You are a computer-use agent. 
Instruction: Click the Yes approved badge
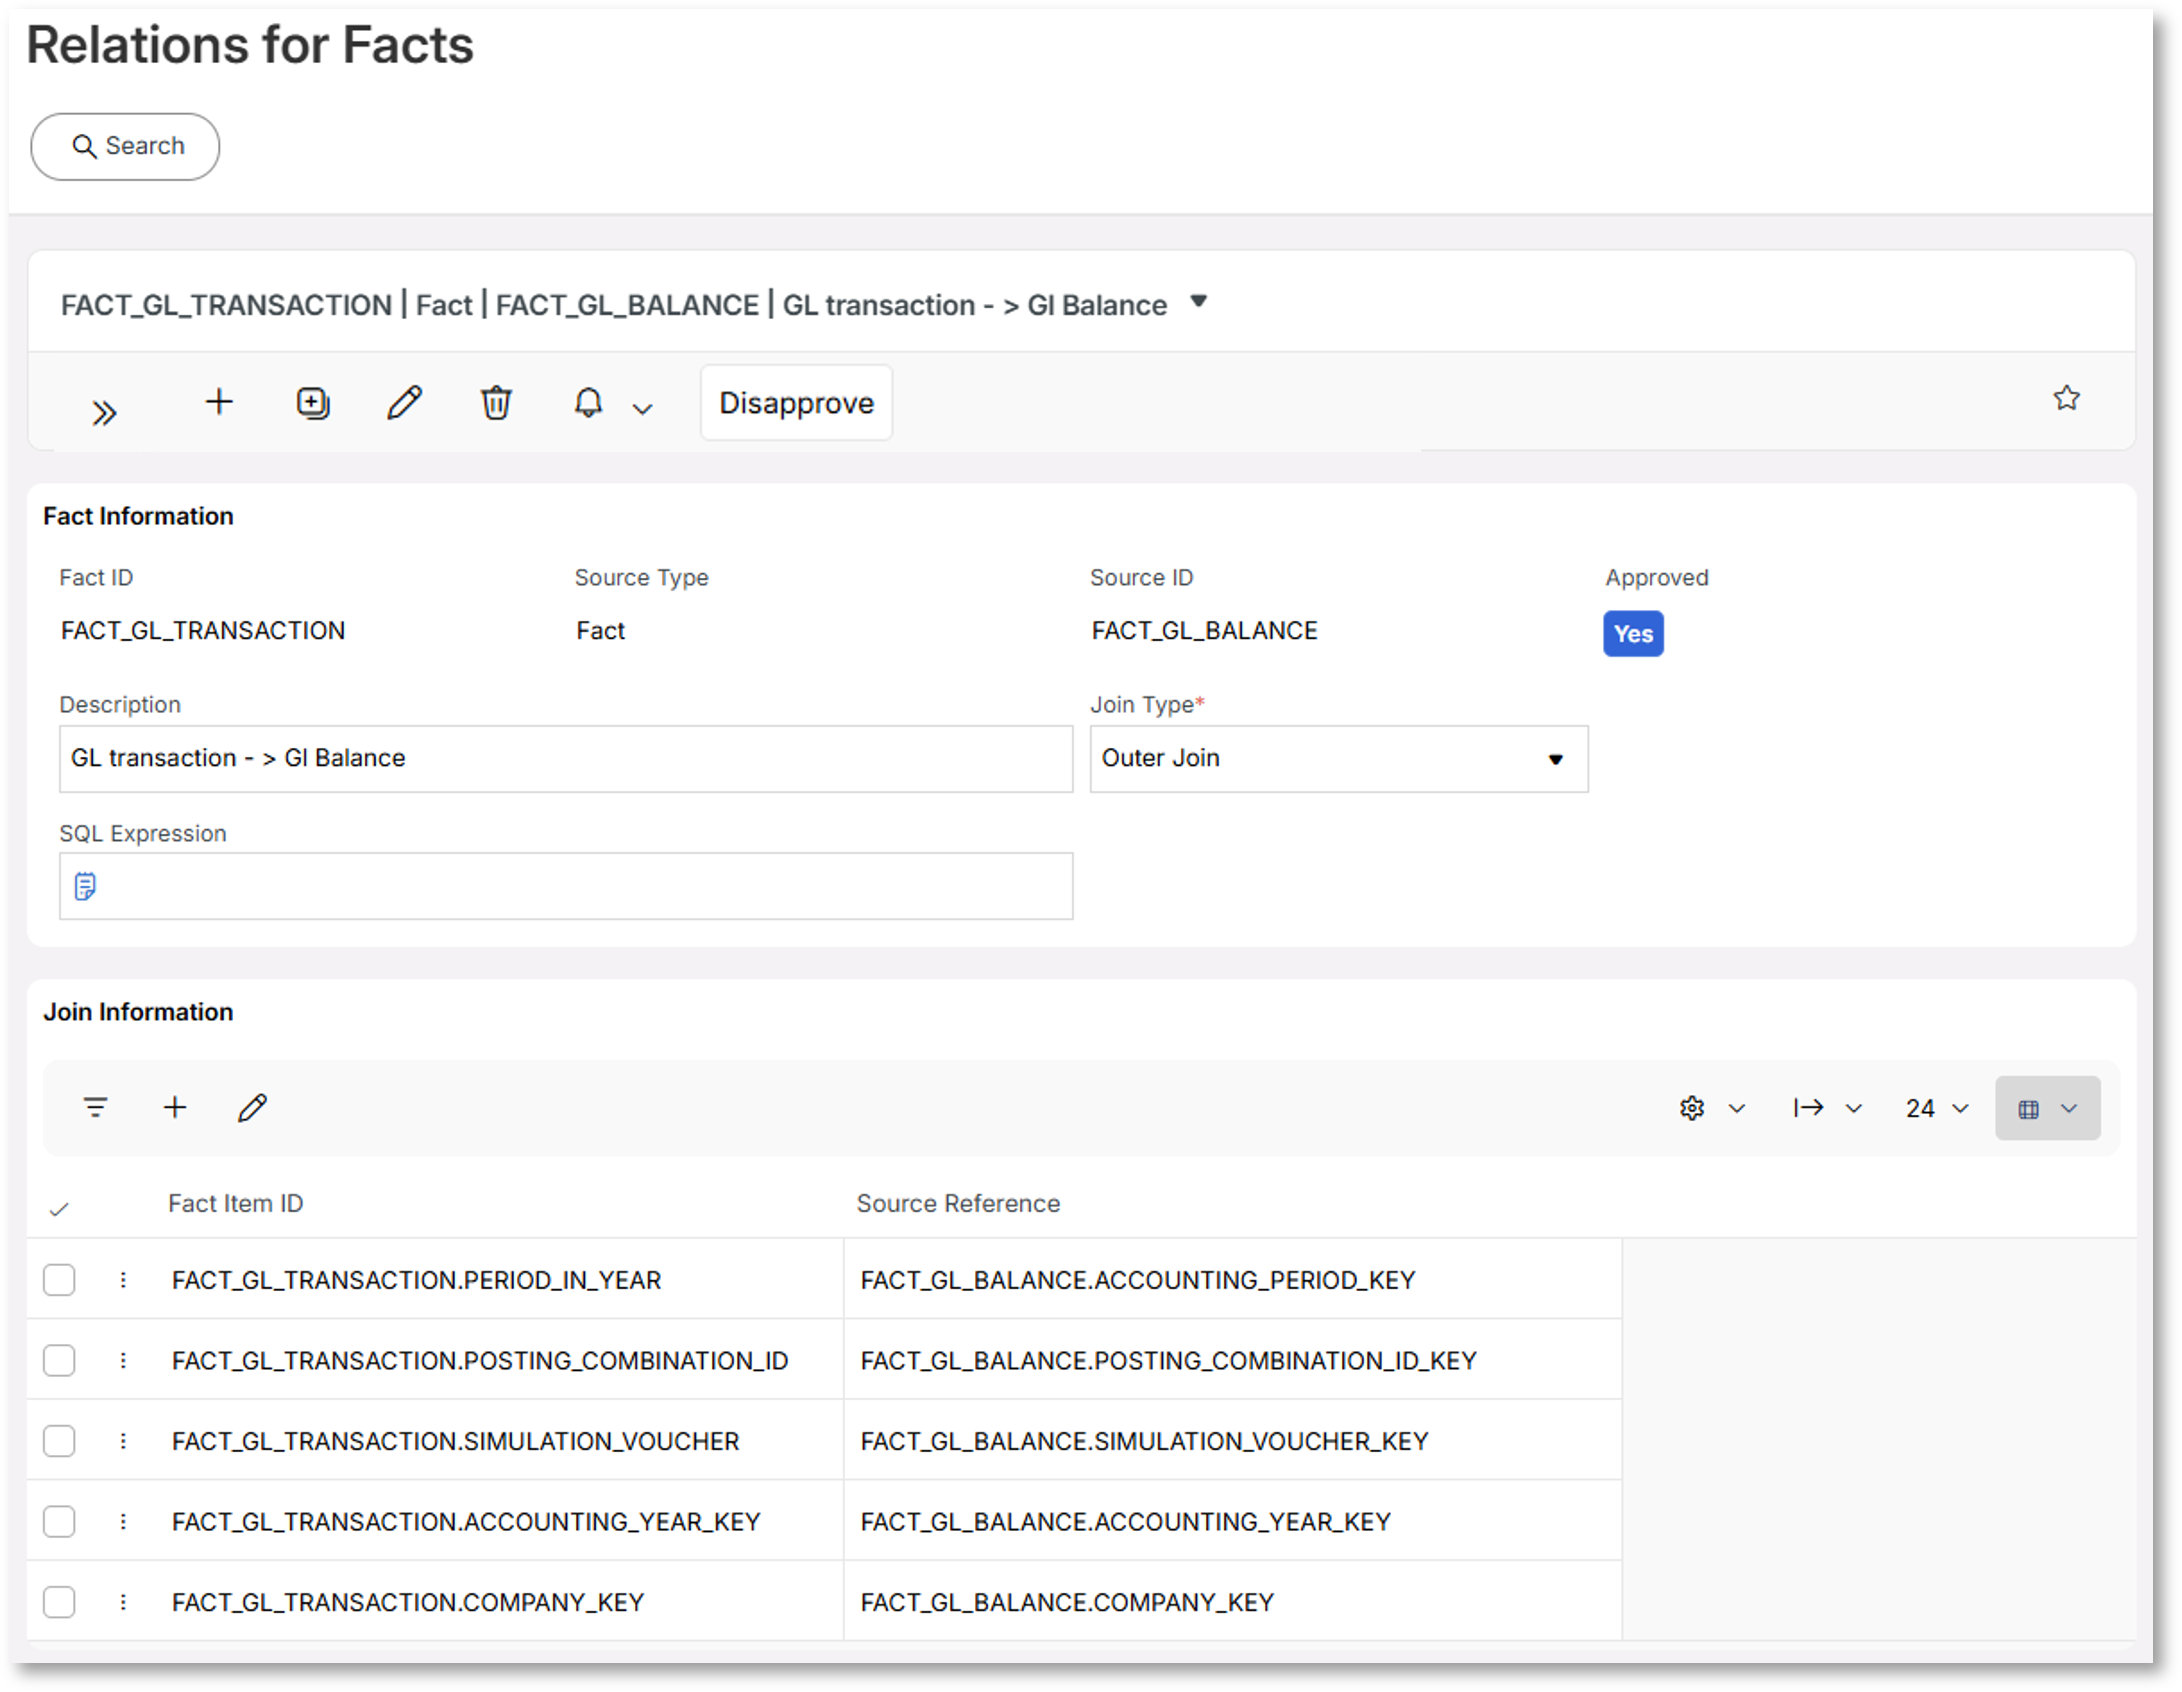point(1632,634)
